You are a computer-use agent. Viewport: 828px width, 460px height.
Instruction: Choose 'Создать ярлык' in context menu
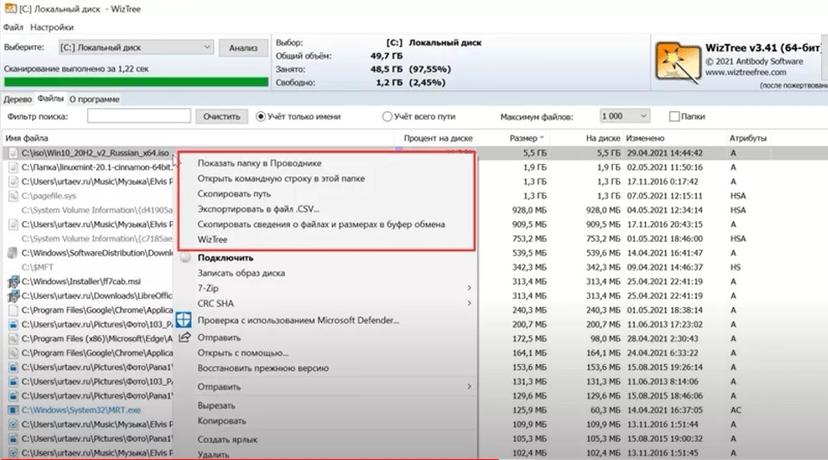(x=228, y=439)
